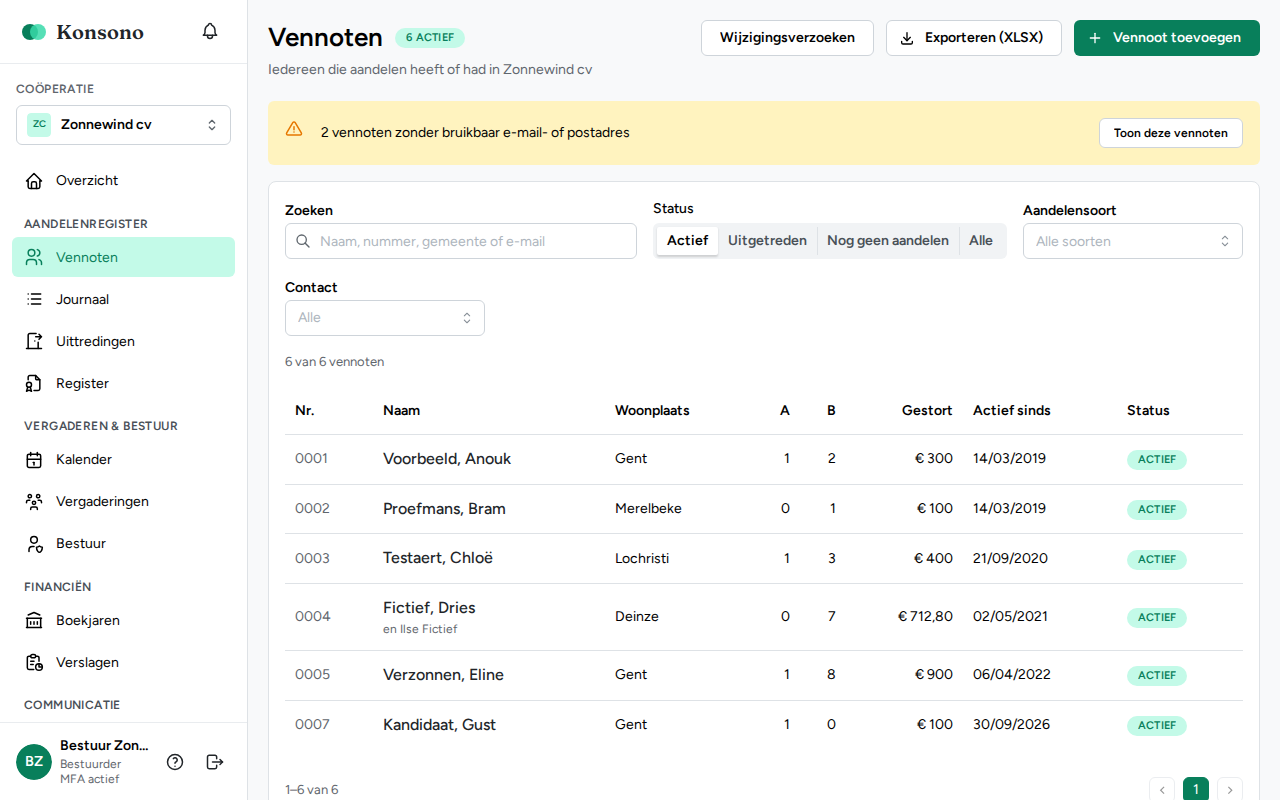The image size is (1280, 800).
Task: Click the Overzicht home icon
Action: (34, 181)
